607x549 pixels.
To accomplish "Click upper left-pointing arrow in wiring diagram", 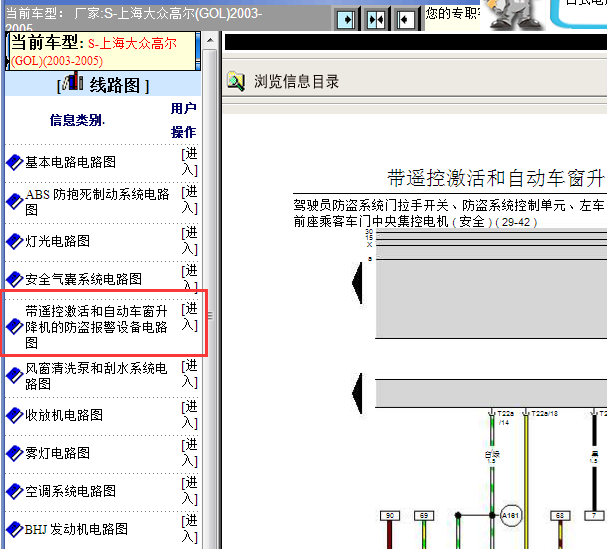I will click(357, 283).
